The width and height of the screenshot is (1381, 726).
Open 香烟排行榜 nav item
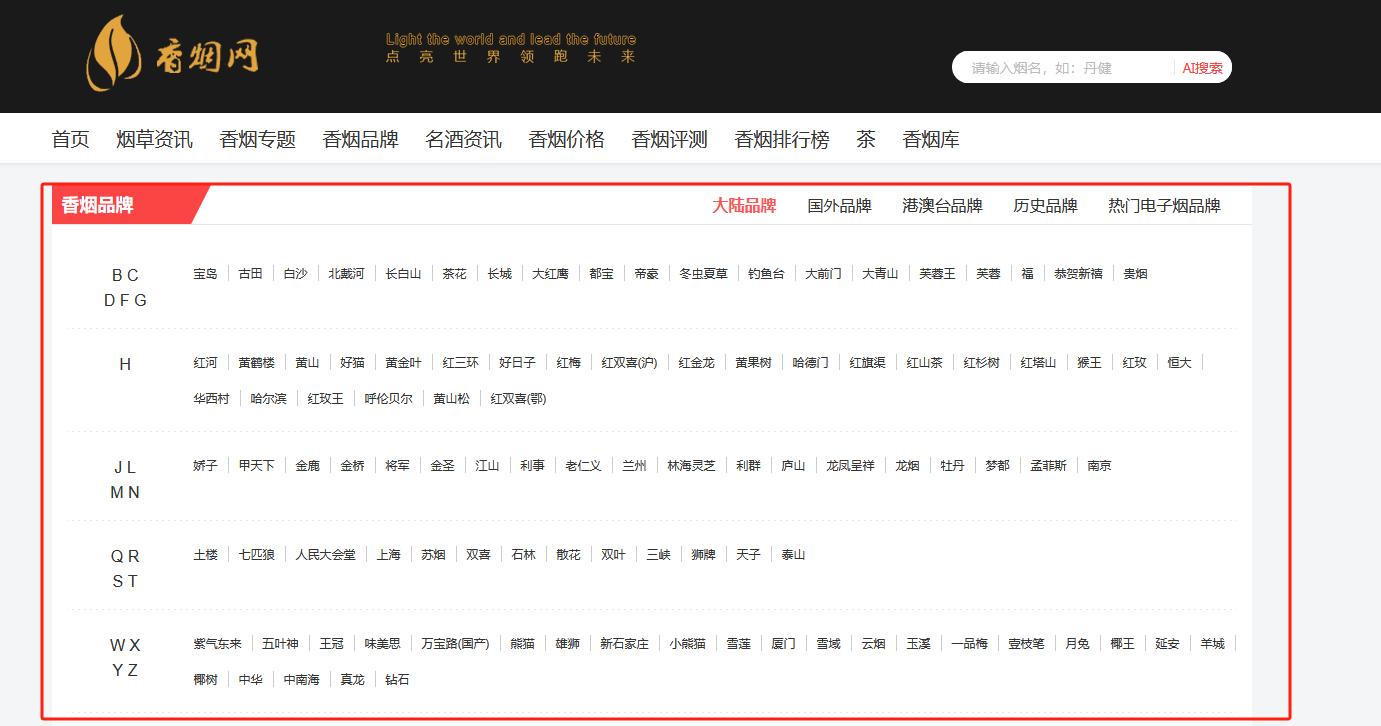781,139
